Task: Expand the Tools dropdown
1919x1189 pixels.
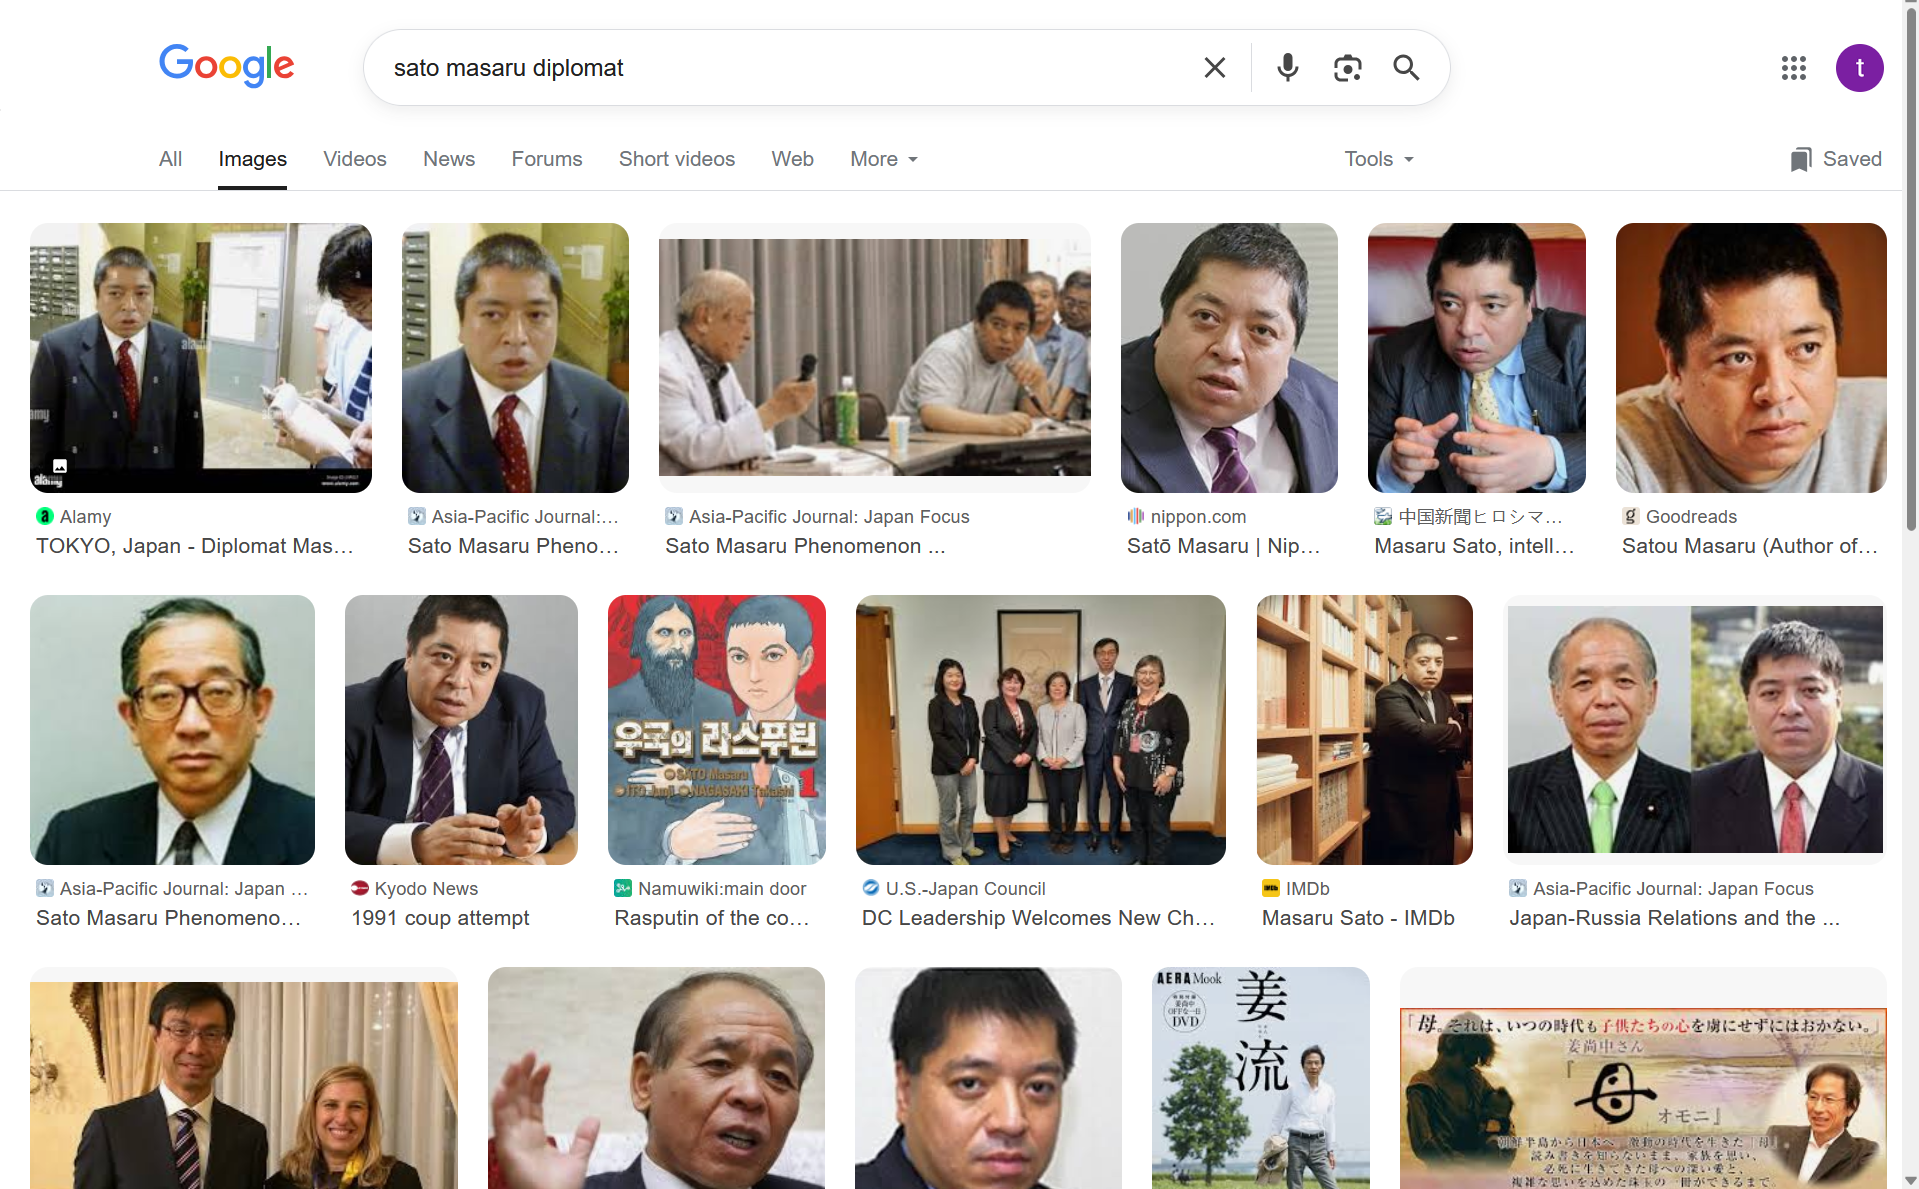Action: click(1379, 160)
